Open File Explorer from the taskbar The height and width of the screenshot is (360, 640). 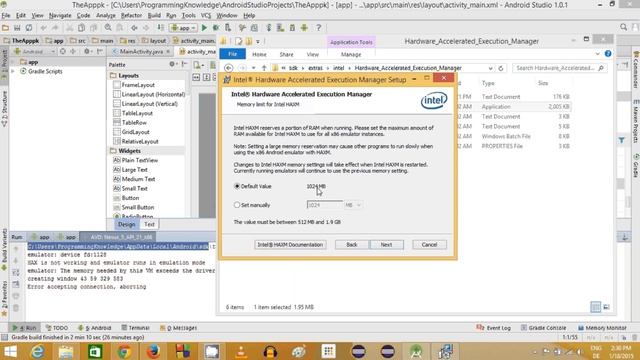pyautogui.click(x=66, y=351)
